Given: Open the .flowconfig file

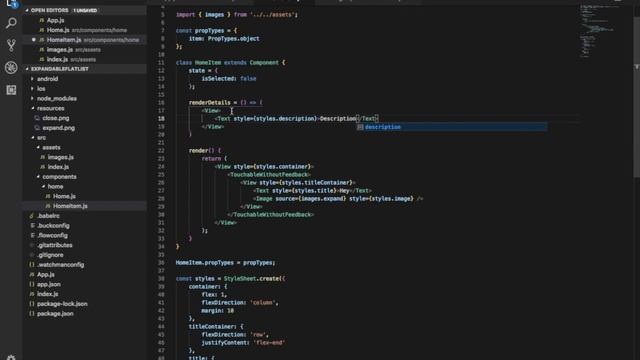Looking at the screenshot, I should [84, 236].
